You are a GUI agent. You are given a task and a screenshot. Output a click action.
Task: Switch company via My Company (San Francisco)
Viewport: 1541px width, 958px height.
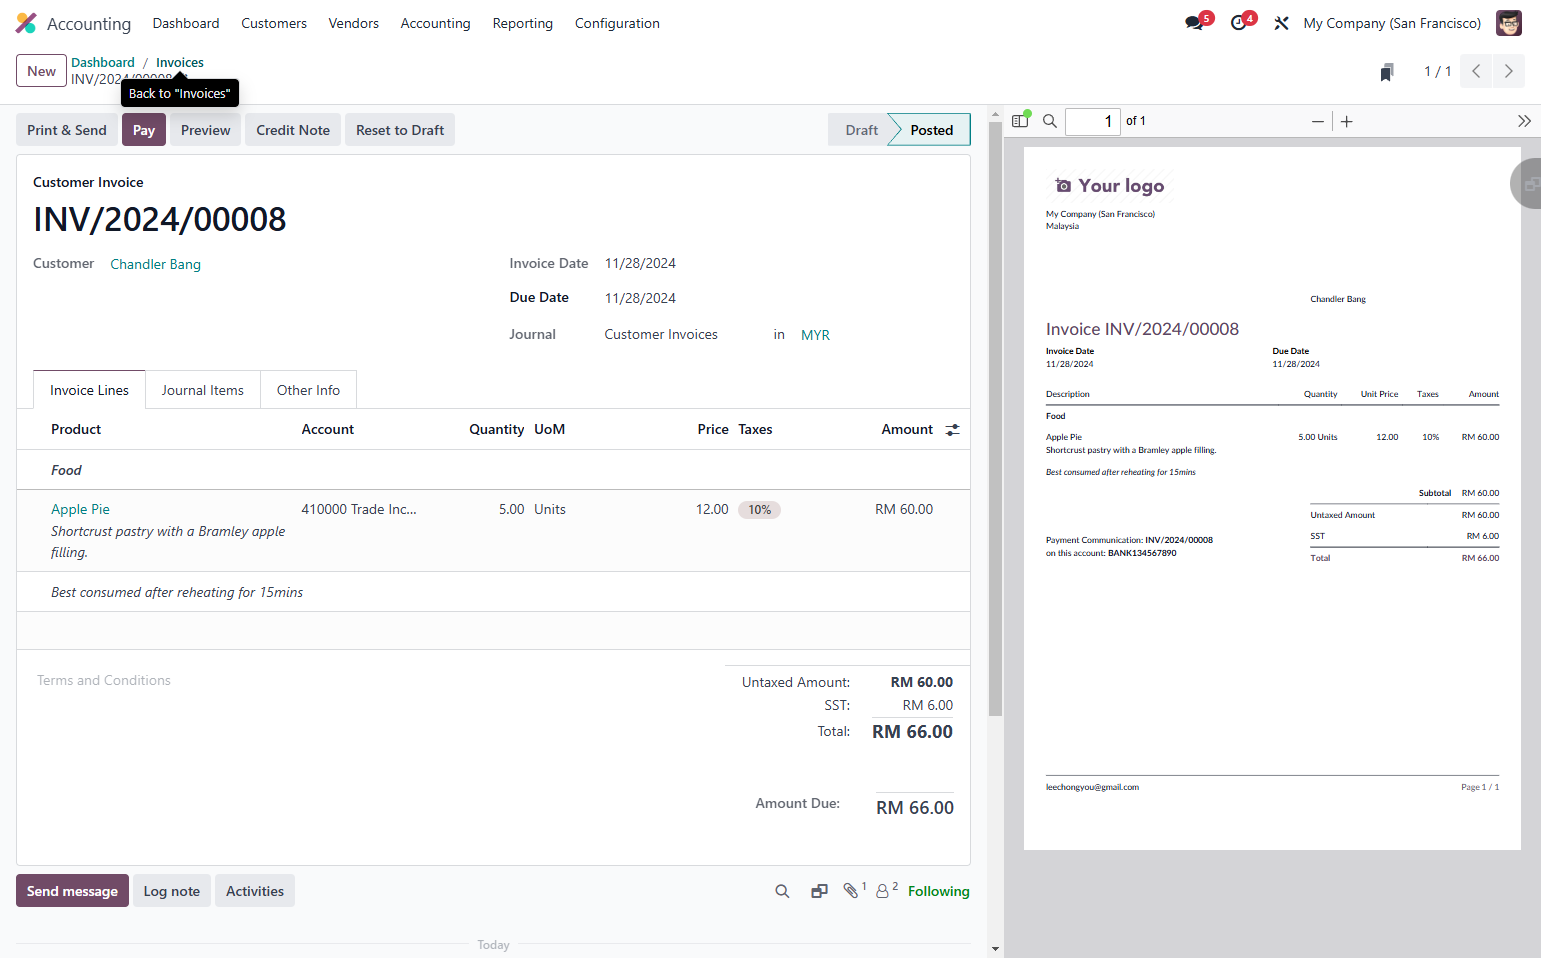pyautogui.click(x=1392, y=23)
